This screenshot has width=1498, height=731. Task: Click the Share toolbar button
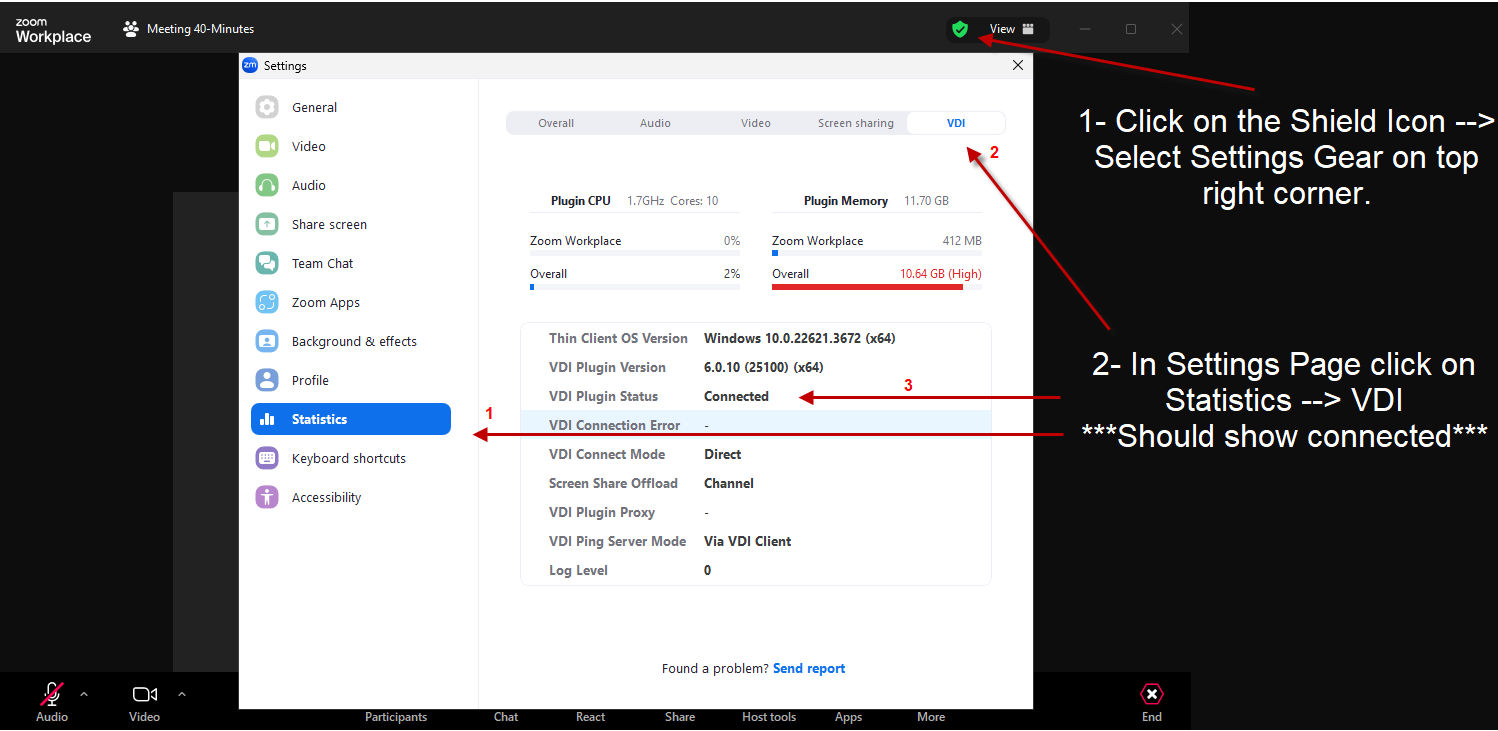click(680, 717)
